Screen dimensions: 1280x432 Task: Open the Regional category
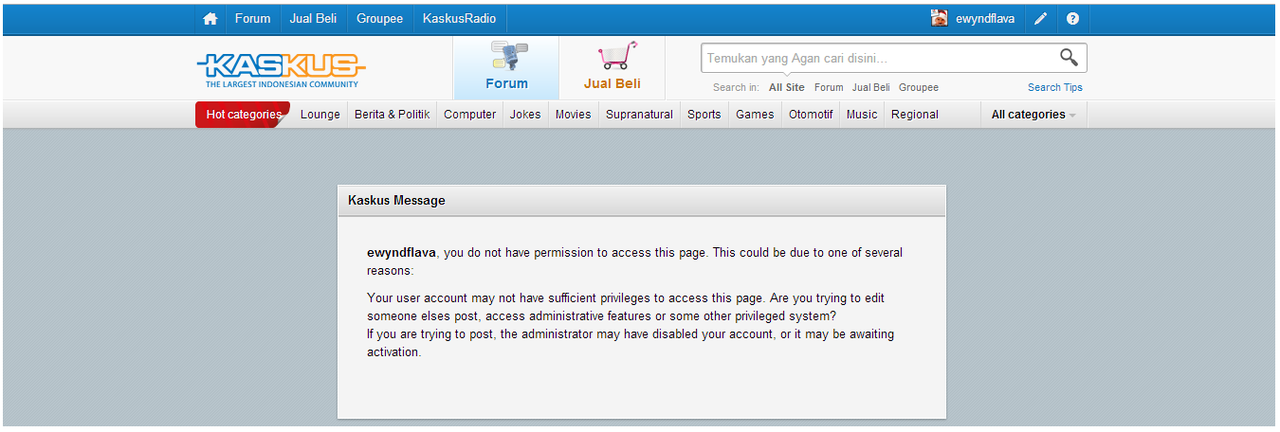[x=915, y=115]
